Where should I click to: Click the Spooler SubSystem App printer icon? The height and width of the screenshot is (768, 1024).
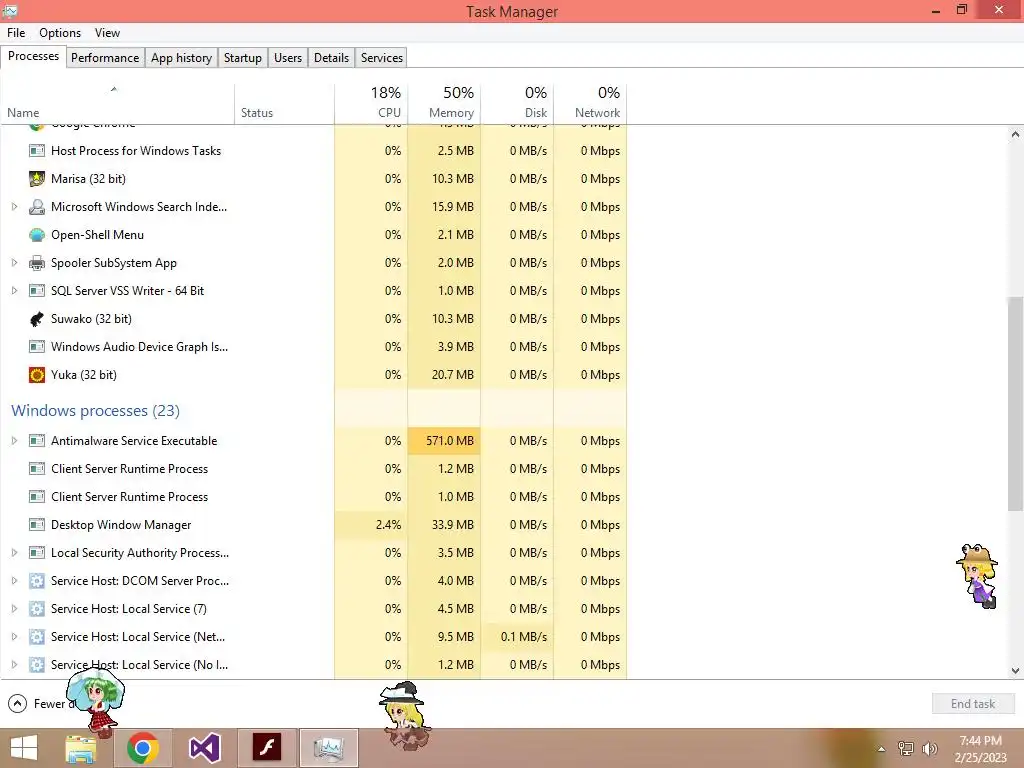(x=37, y=263)
